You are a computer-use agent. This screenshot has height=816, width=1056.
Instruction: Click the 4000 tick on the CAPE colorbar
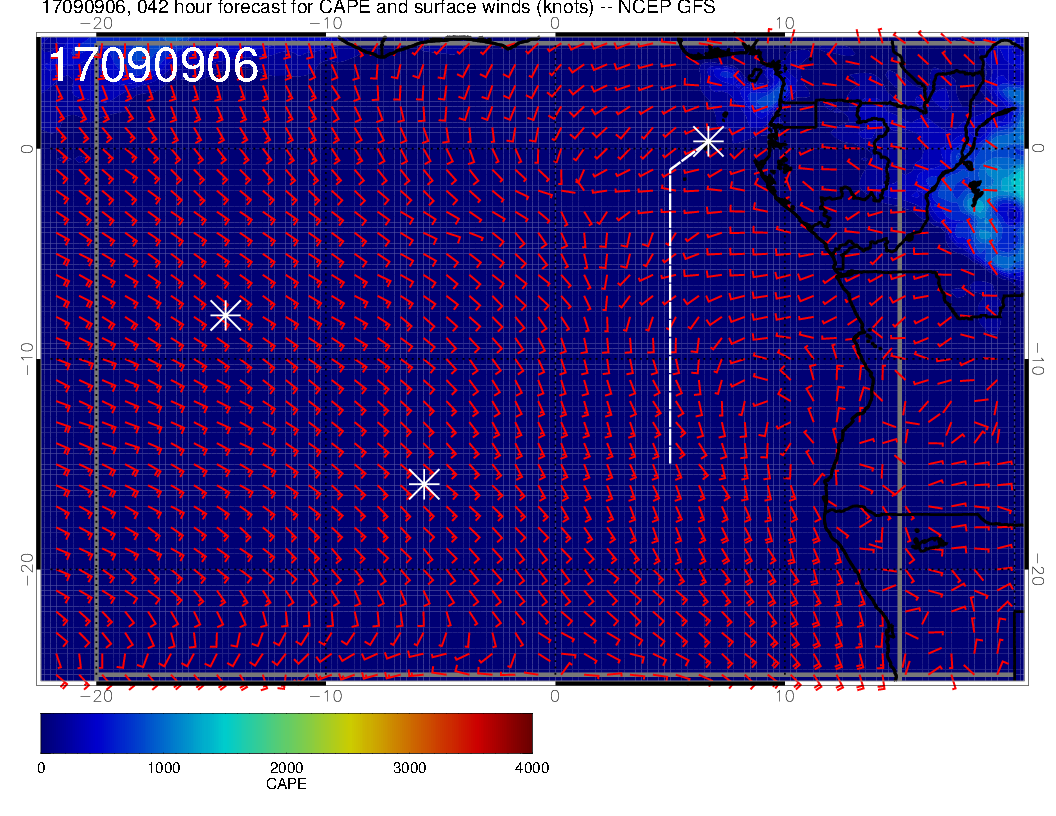click(x=532, y=768)
